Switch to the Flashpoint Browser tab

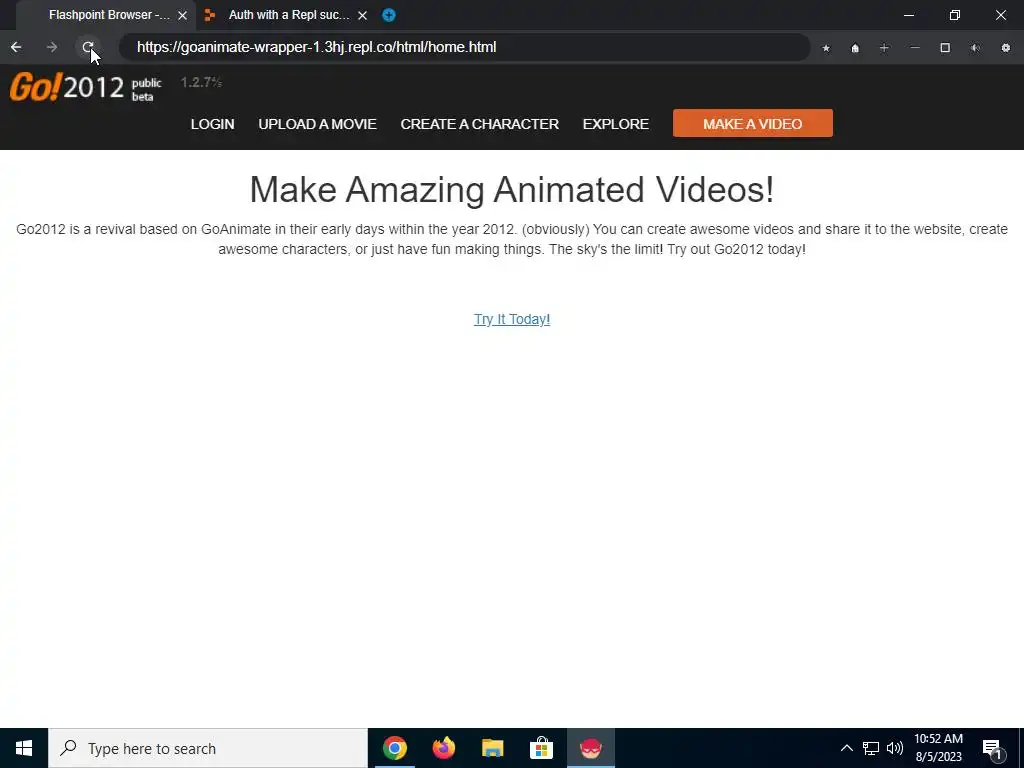pos(104,15)
